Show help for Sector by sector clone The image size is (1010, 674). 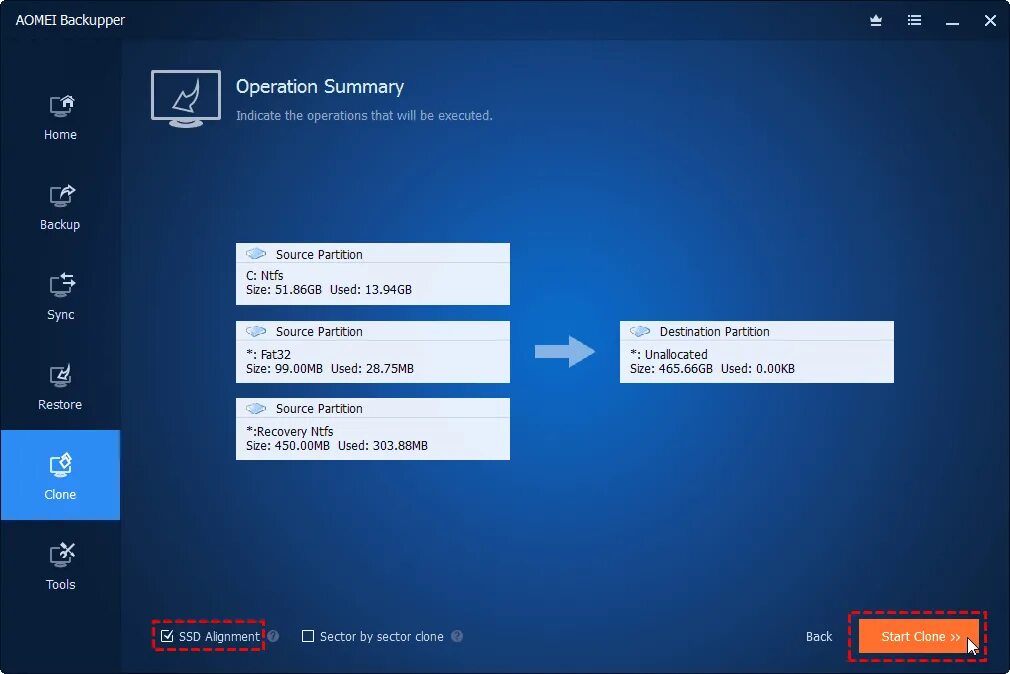point(457,636)
